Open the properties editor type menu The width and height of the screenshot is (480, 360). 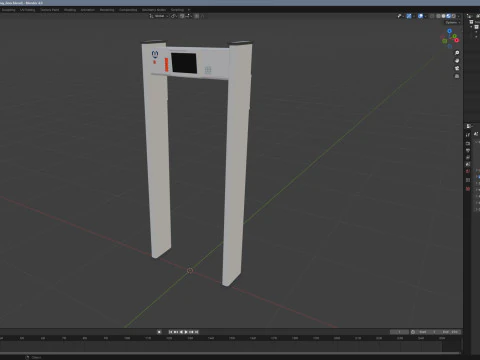(x=469, y=126)
